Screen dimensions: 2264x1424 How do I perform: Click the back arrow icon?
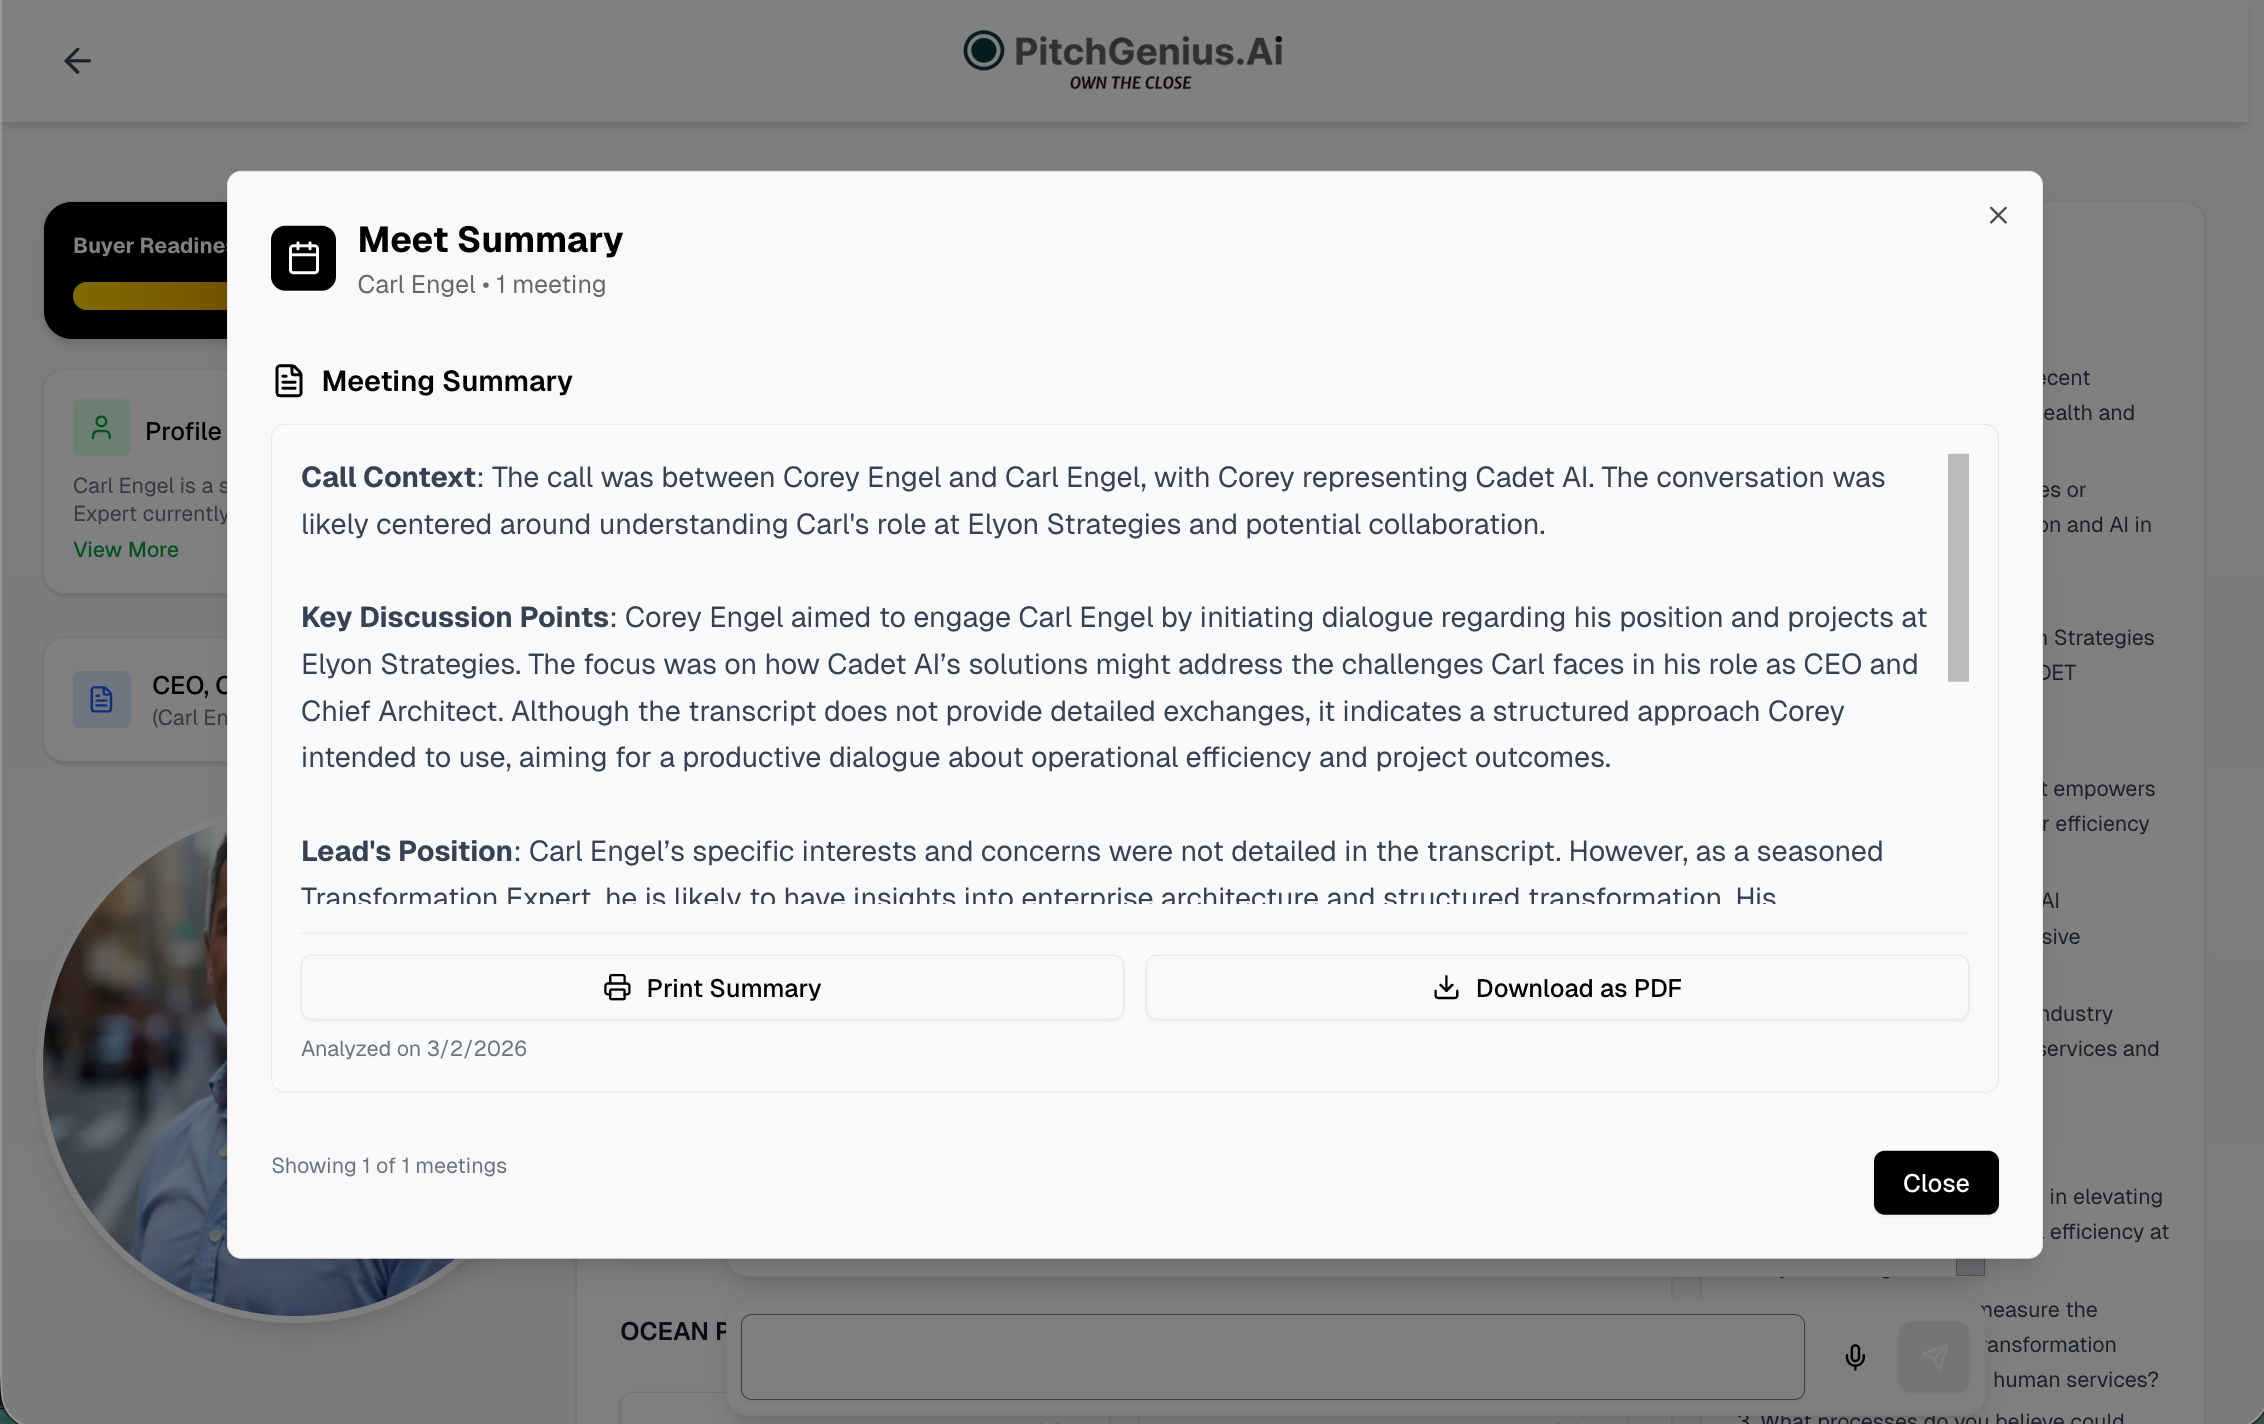click(77, 61)
